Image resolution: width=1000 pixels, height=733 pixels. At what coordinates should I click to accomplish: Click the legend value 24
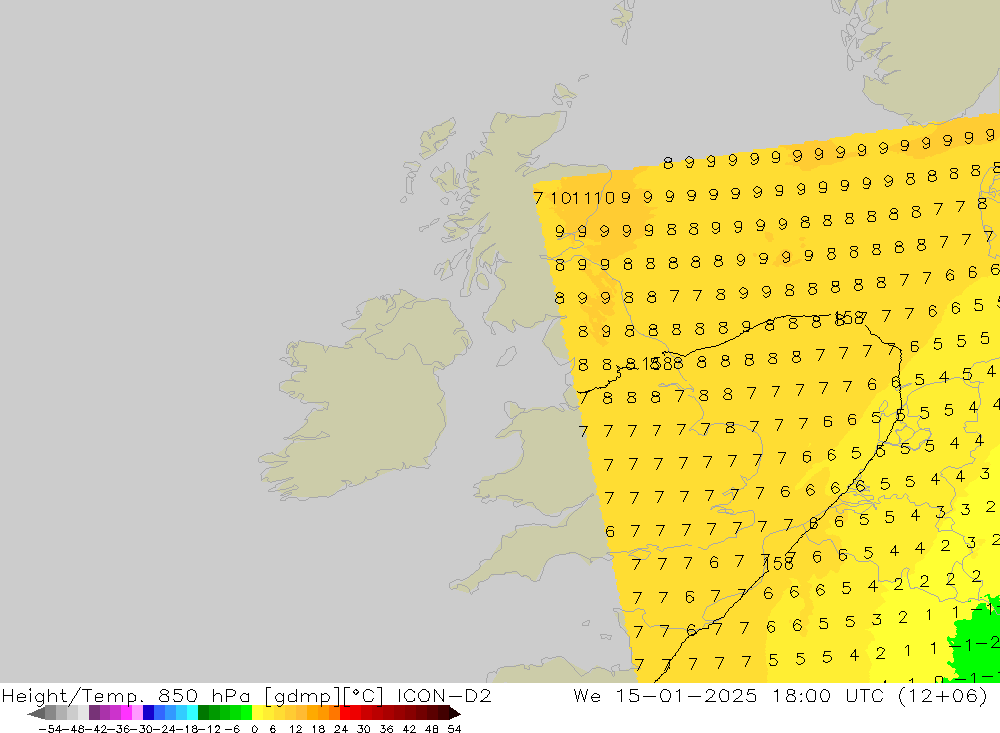coord(341,729)
